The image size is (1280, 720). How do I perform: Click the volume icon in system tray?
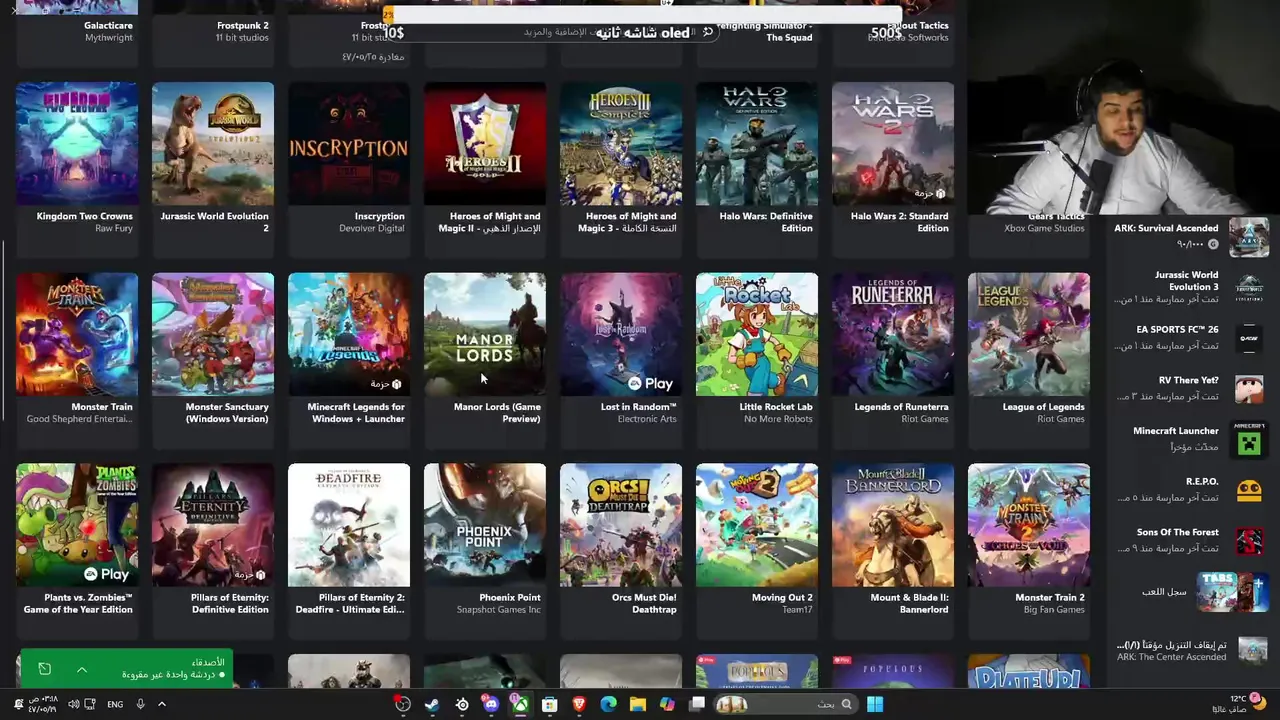(x=73, y=704)
